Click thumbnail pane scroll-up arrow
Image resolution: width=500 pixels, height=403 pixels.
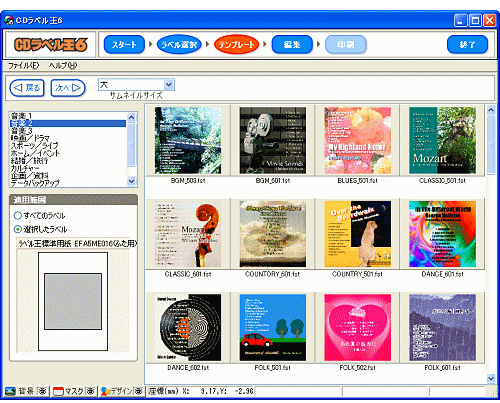coord(491,109)
